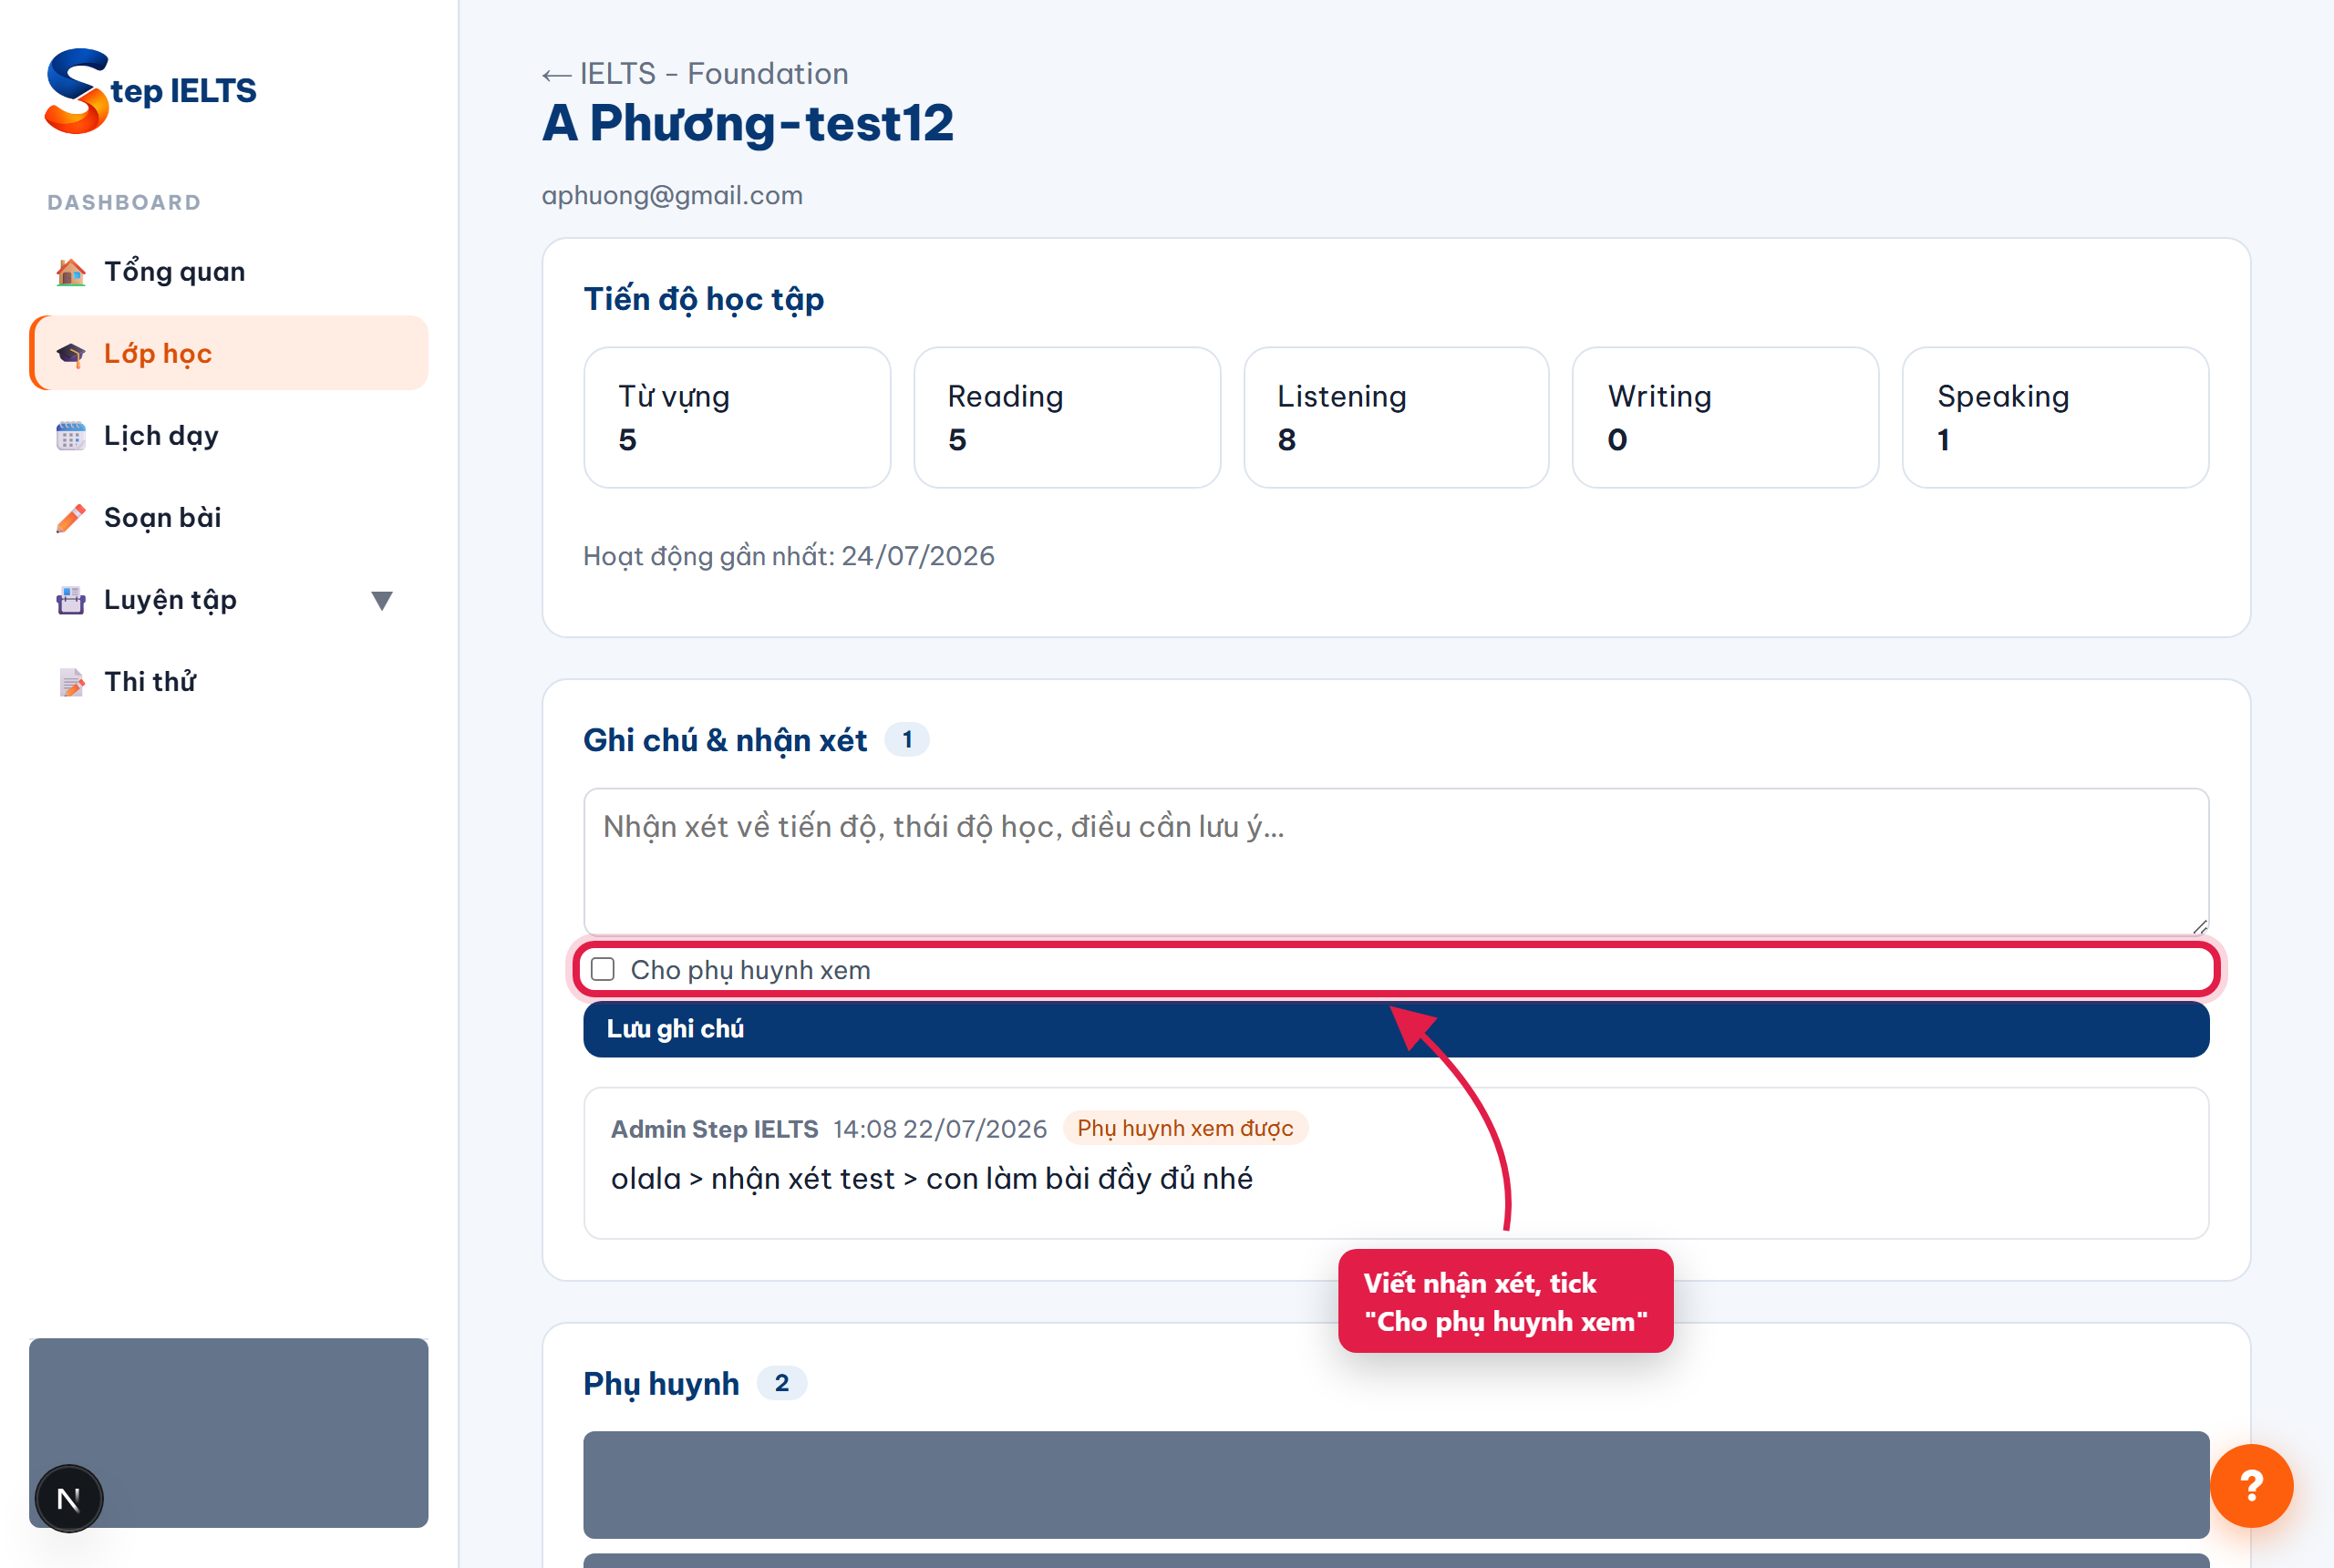Tick the Cho phụ huynh xem checkbox
The height and width of the screenshot is (1568, 2334).
(x=602, y=969)
